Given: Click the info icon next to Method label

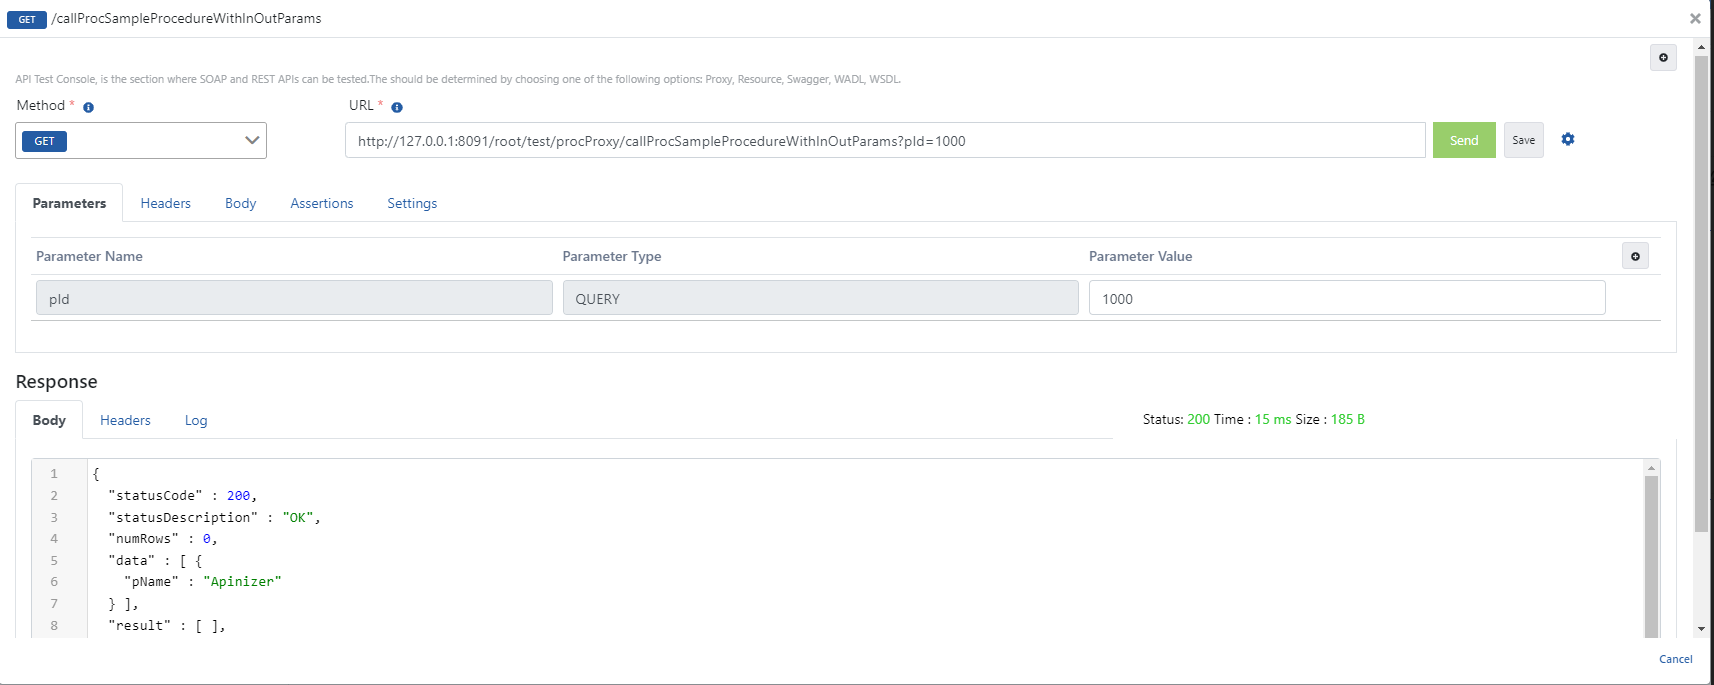Looking at the screenshot, I should click(x=88, y=107).
